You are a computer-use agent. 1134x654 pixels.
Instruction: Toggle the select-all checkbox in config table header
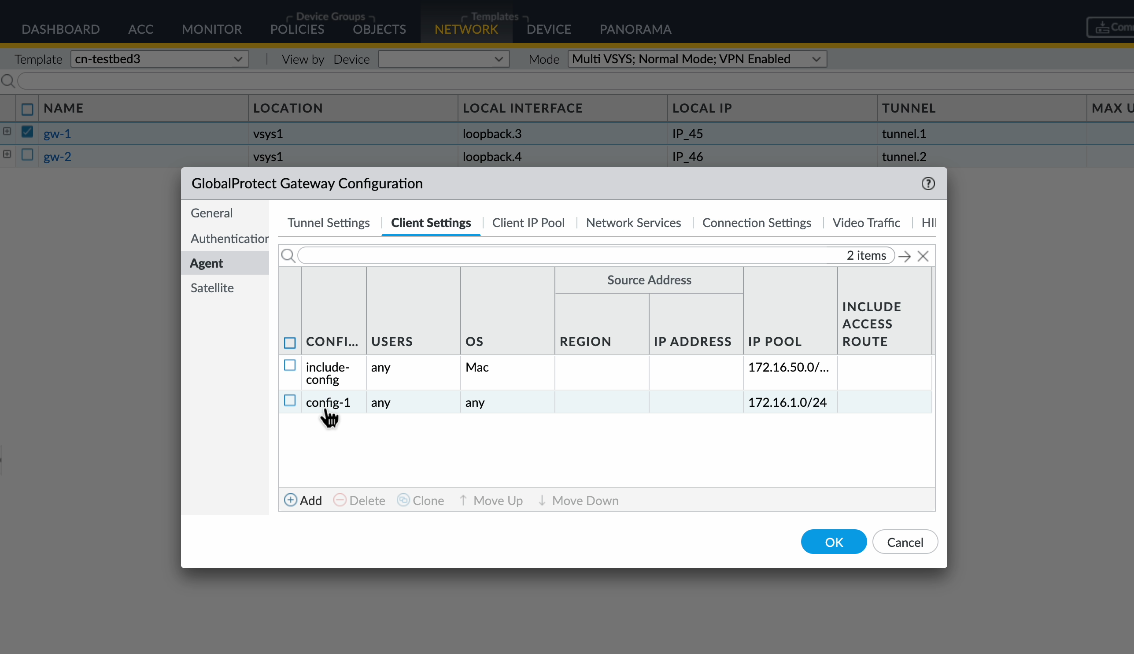pyautogui.click(x=290, y=342)
